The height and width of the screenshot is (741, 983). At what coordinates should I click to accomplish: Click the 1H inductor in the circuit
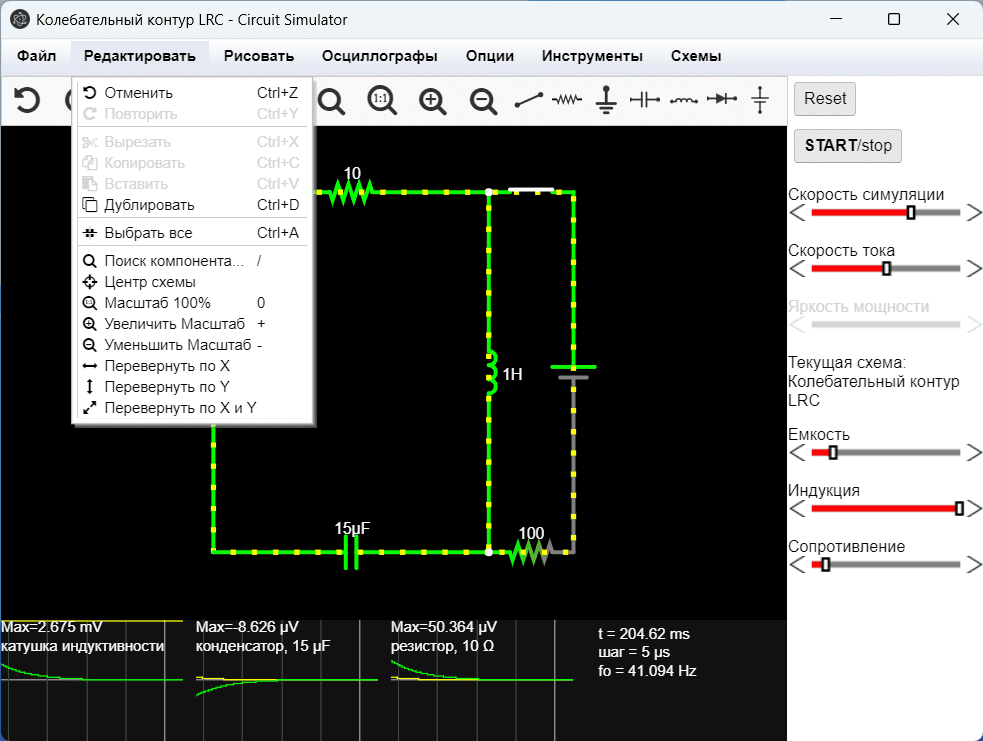[490, 373]
